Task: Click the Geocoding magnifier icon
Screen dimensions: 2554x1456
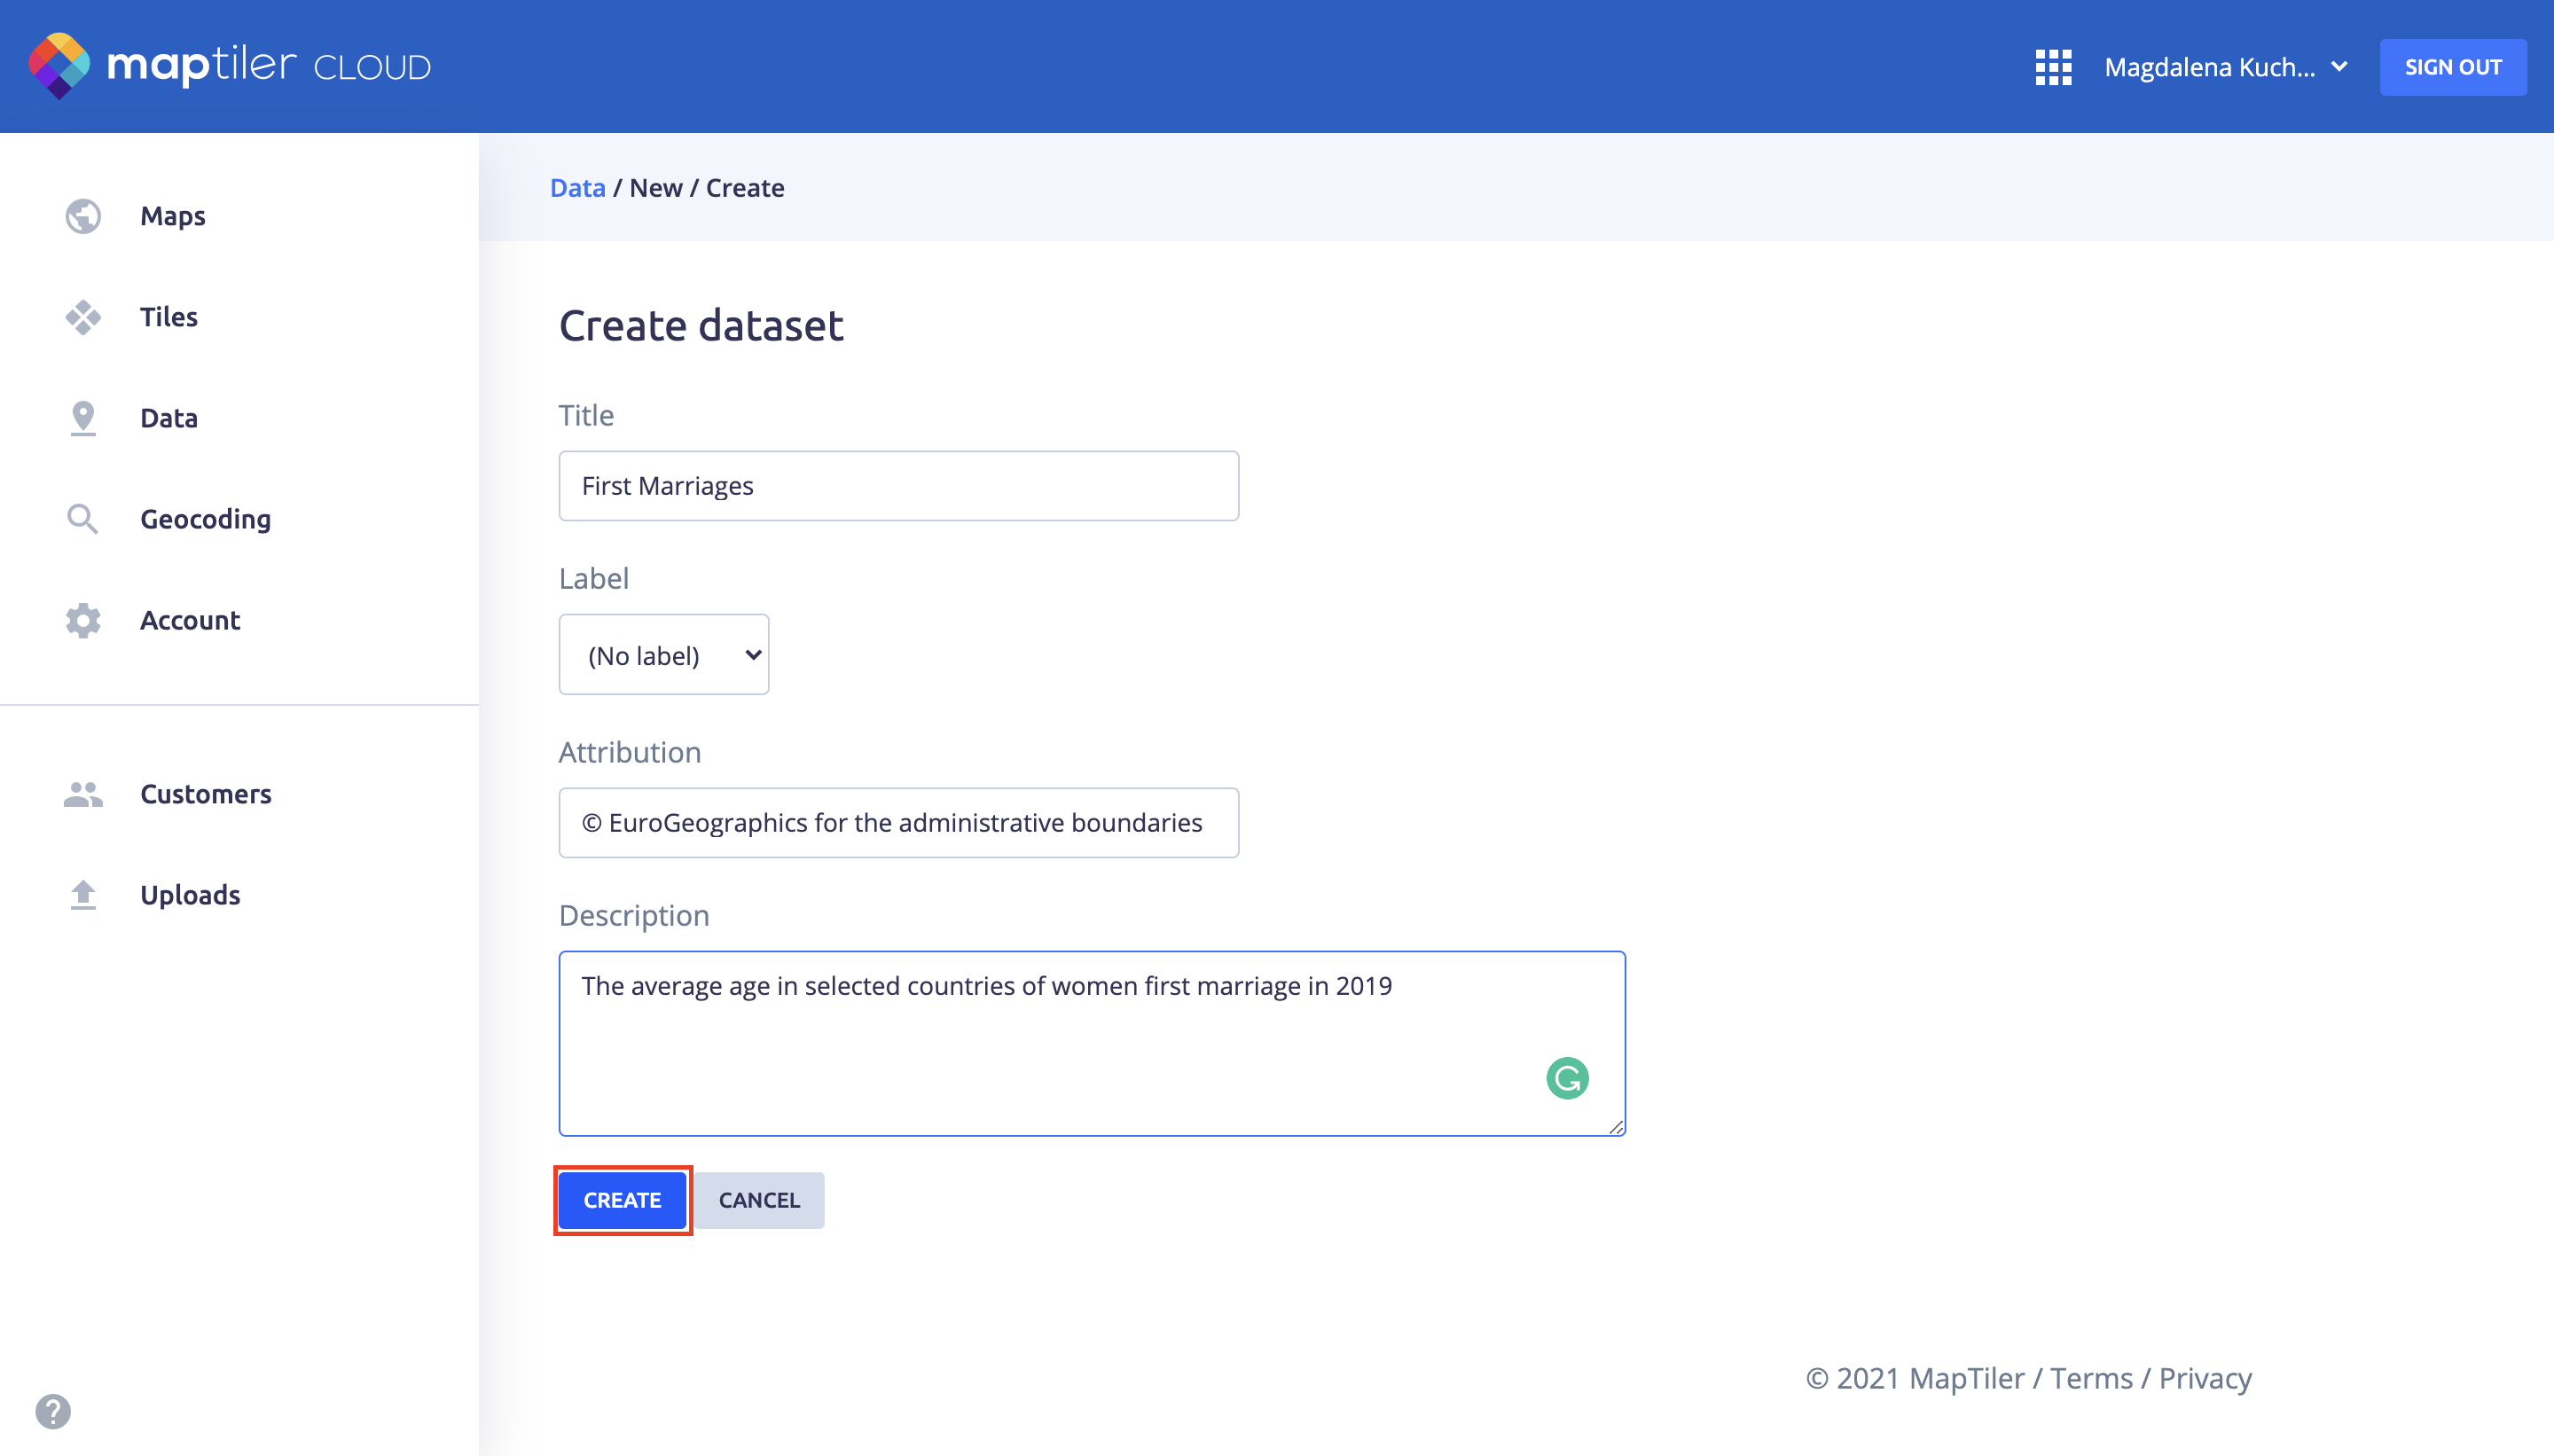Action: pos(83,519)
